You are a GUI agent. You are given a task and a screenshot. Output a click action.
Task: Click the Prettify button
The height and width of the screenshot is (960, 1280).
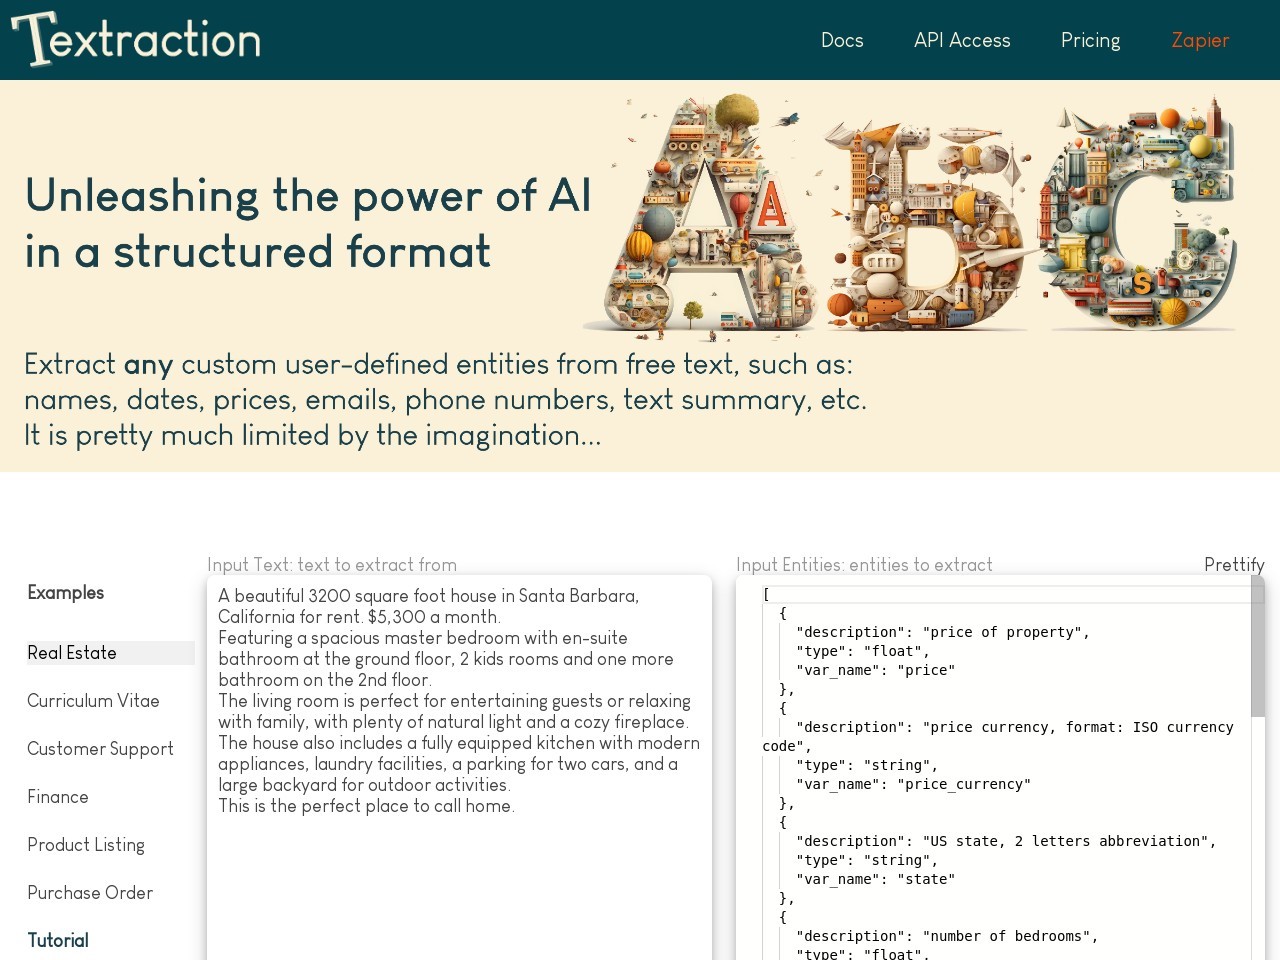[1234, 565]
